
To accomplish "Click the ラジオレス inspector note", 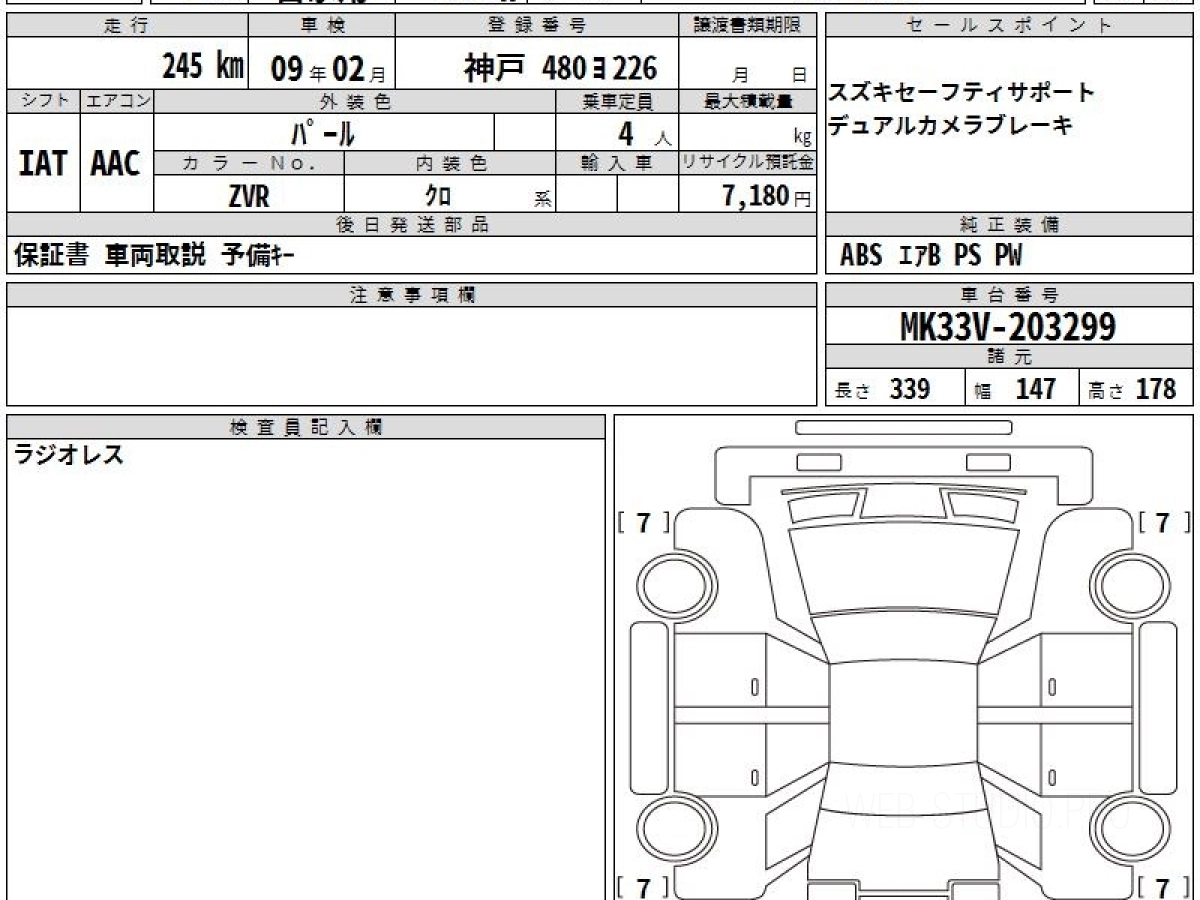I will pos(69,456).
